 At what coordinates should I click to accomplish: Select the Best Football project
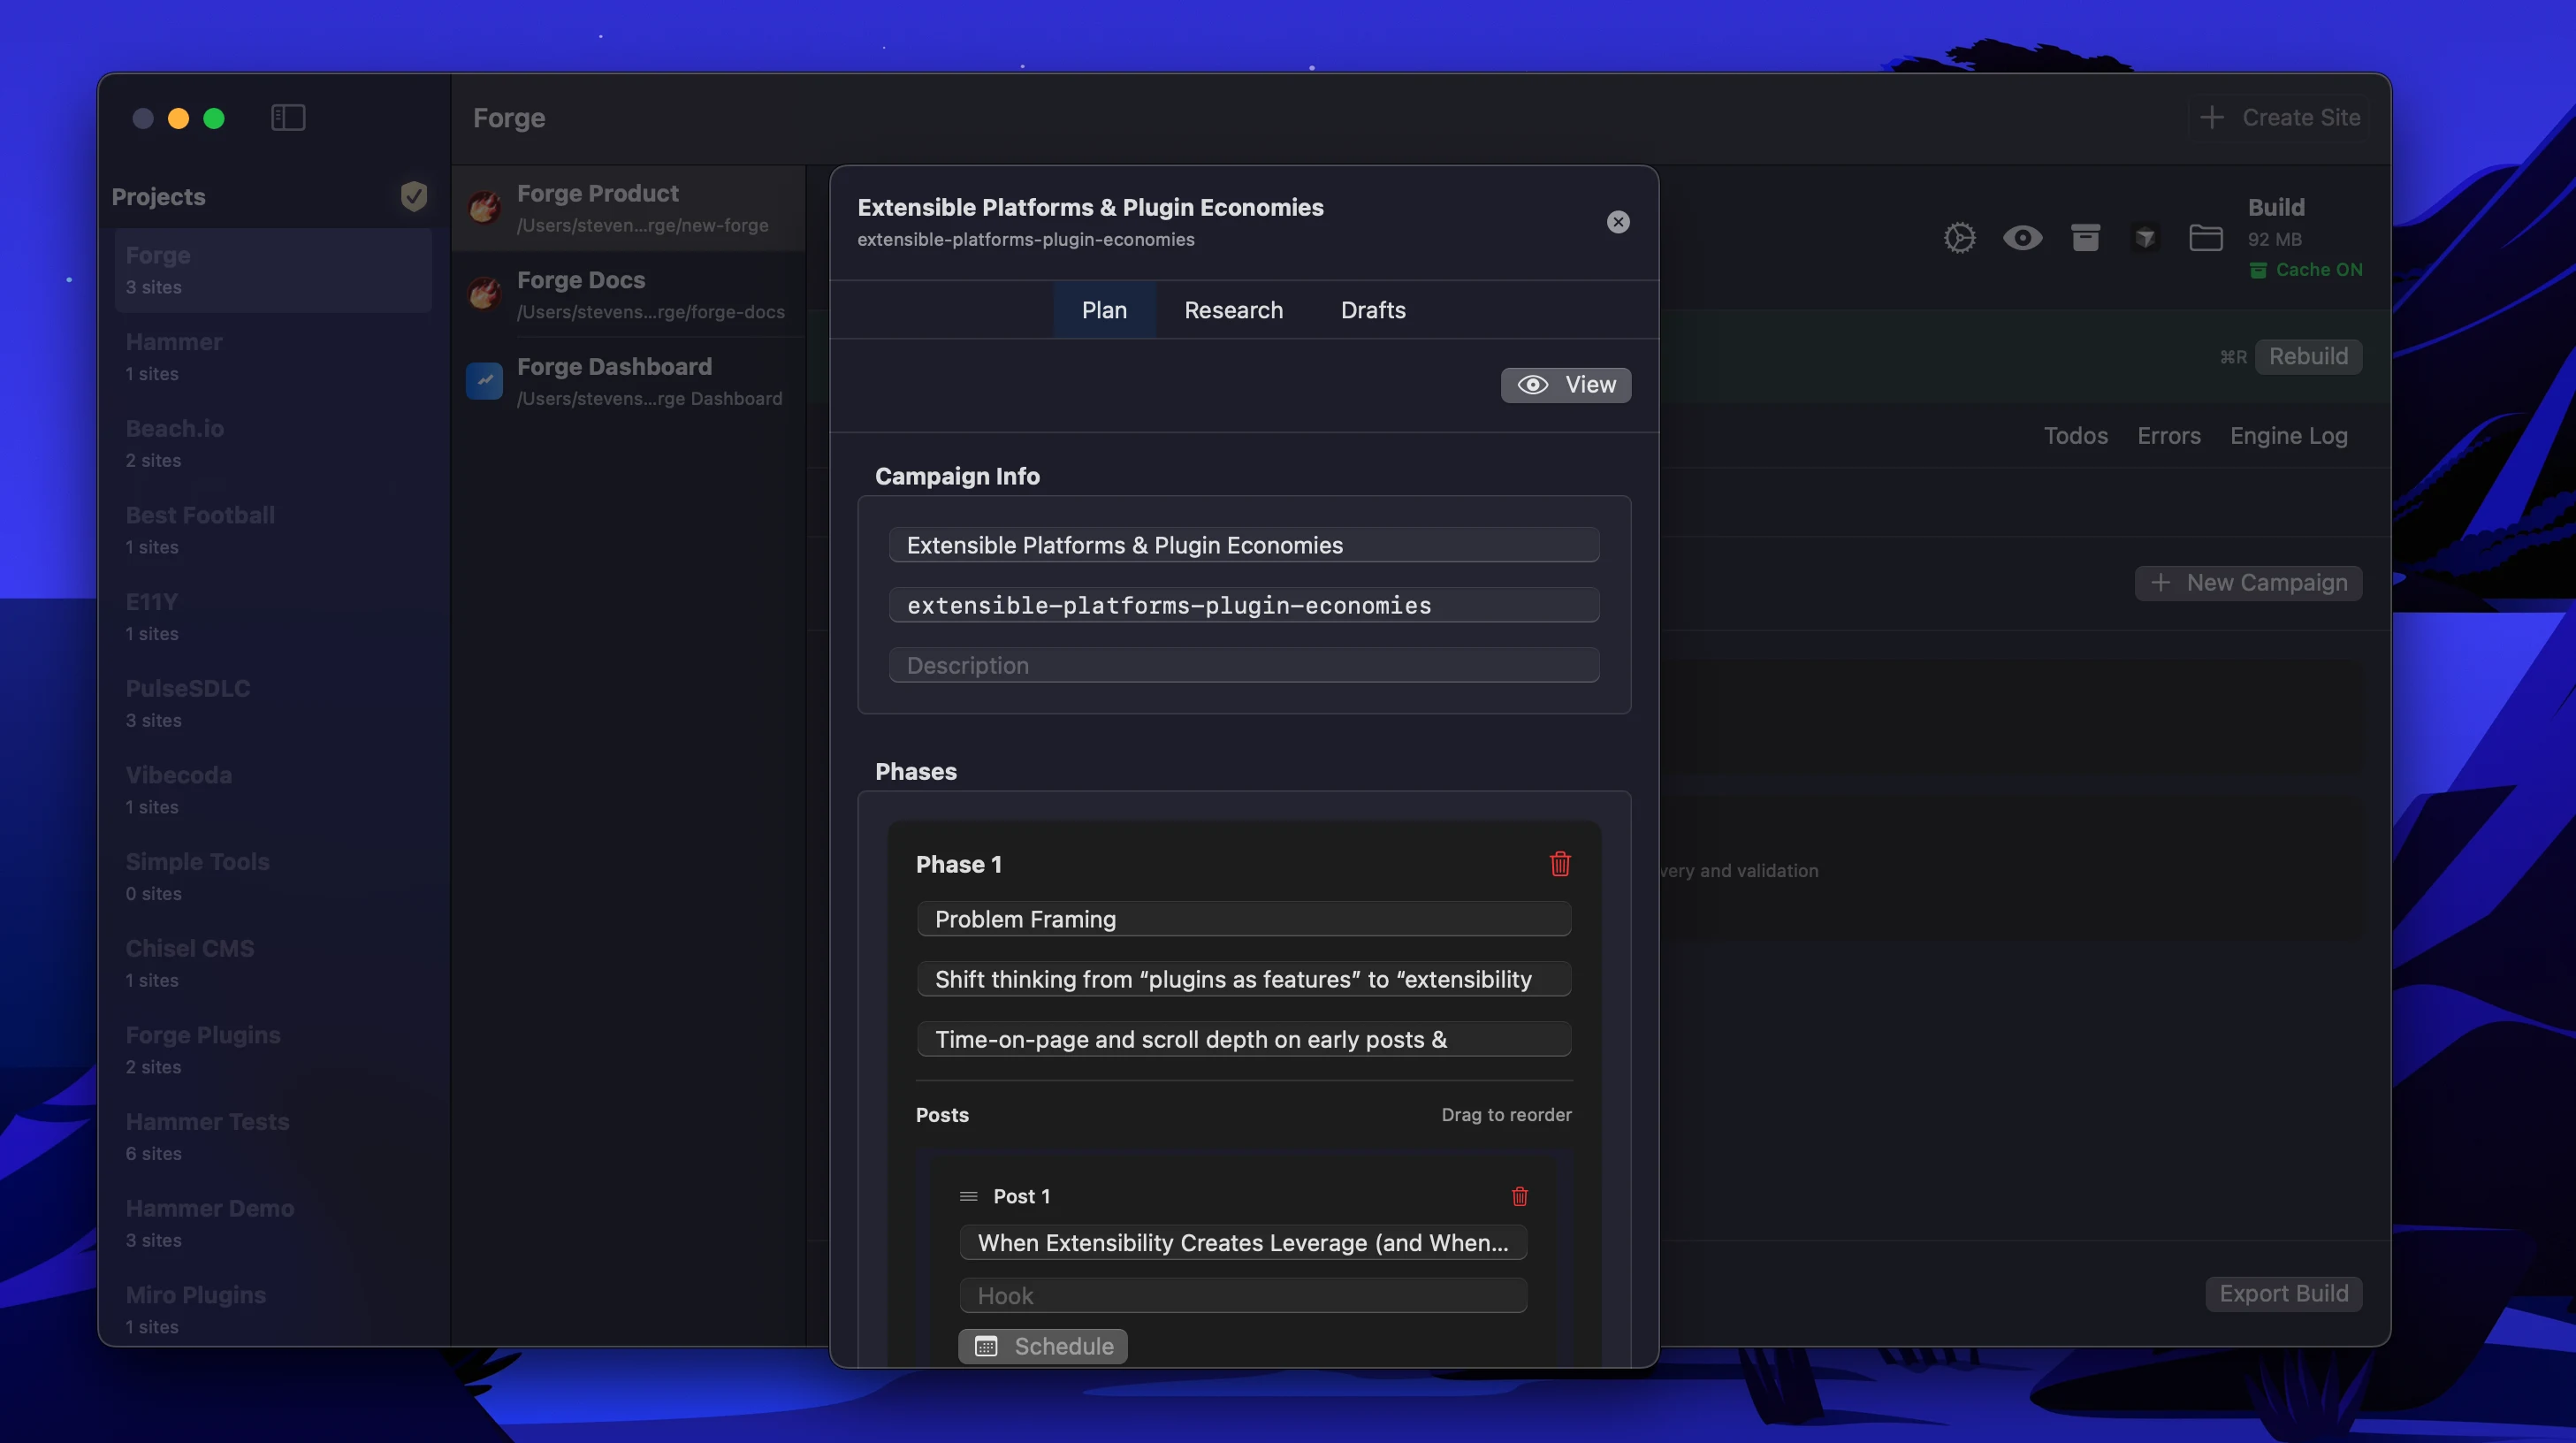273,530
